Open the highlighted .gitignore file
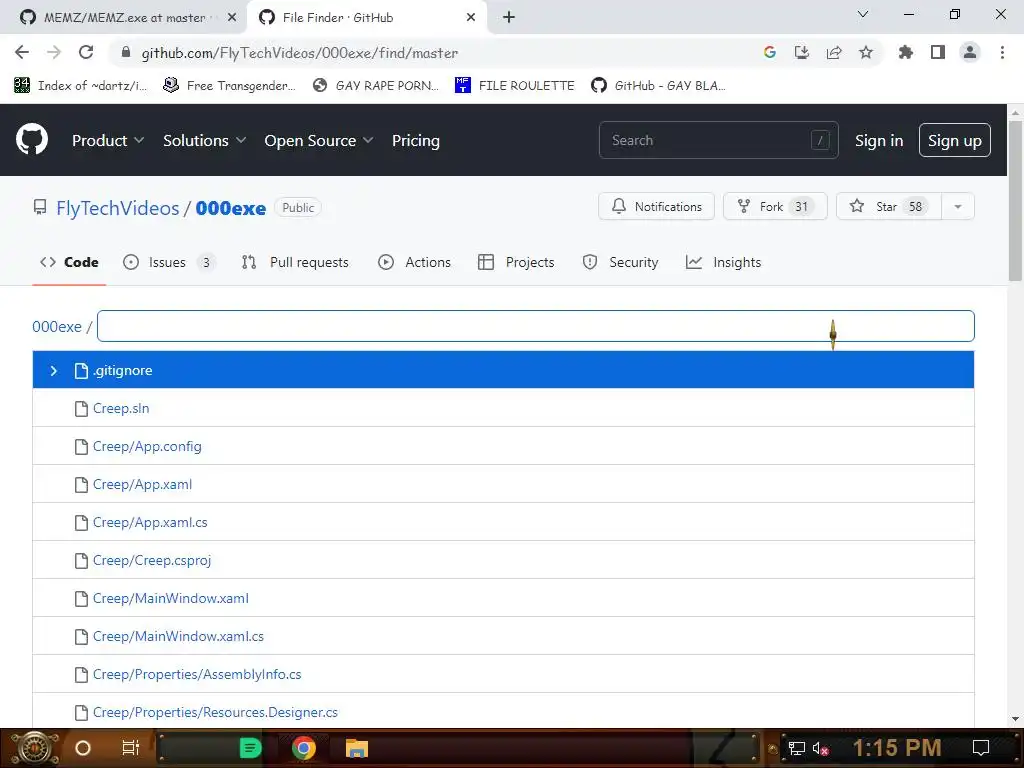The height and width of the screenshot is (768, 1024). (504, 370)
